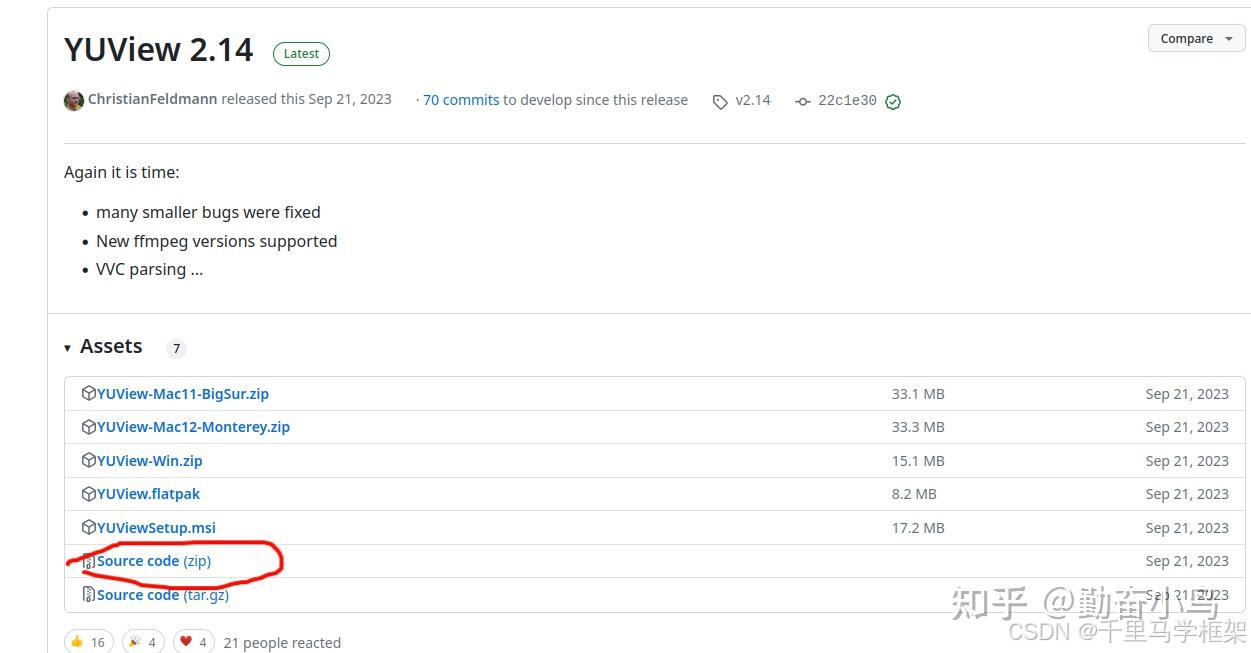Toggle the heart reaction
Viewport: 1251px width, 653px height.
tap(194, 642)
